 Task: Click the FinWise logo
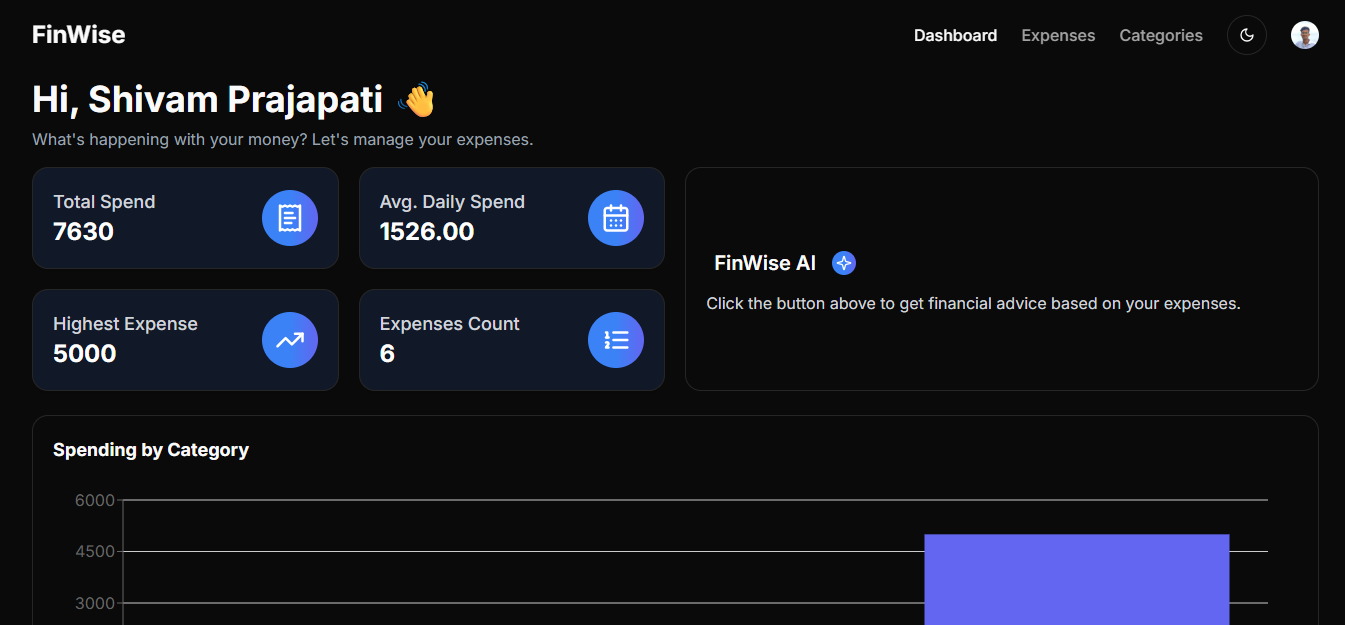point(79,35)
